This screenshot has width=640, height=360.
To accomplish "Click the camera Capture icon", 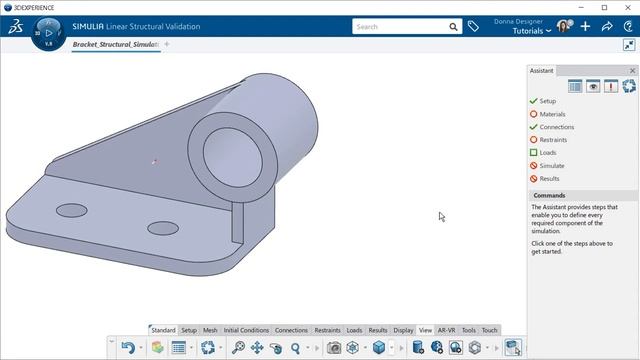I will point(334,348).
